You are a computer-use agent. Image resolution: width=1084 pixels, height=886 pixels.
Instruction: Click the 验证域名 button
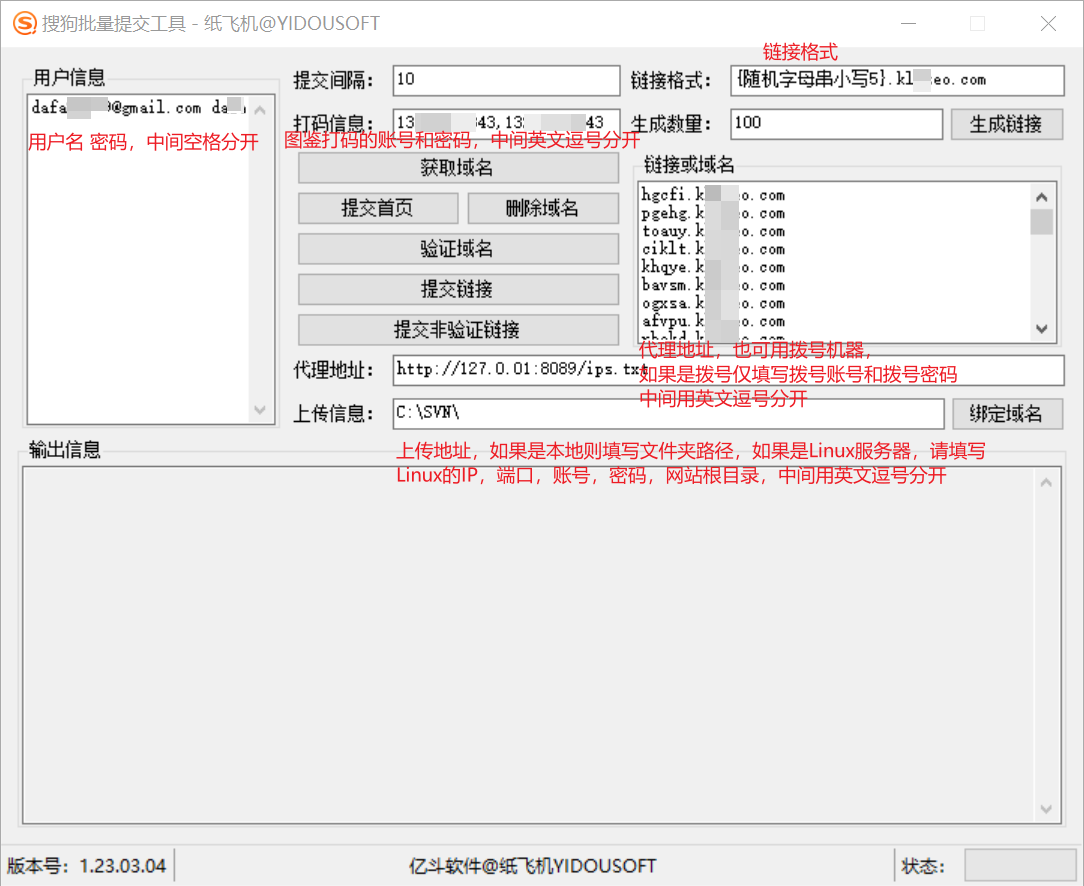tap(458, 249)
